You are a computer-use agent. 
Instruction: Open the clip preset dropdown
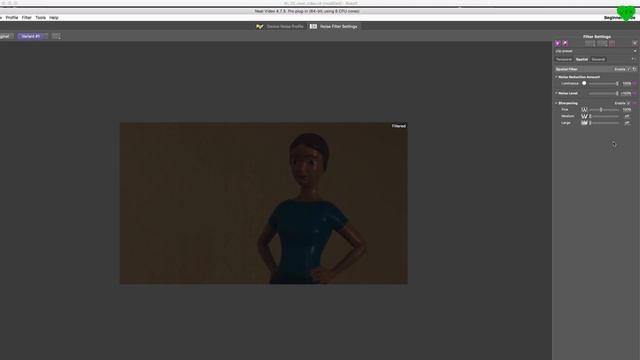point(596,51)
